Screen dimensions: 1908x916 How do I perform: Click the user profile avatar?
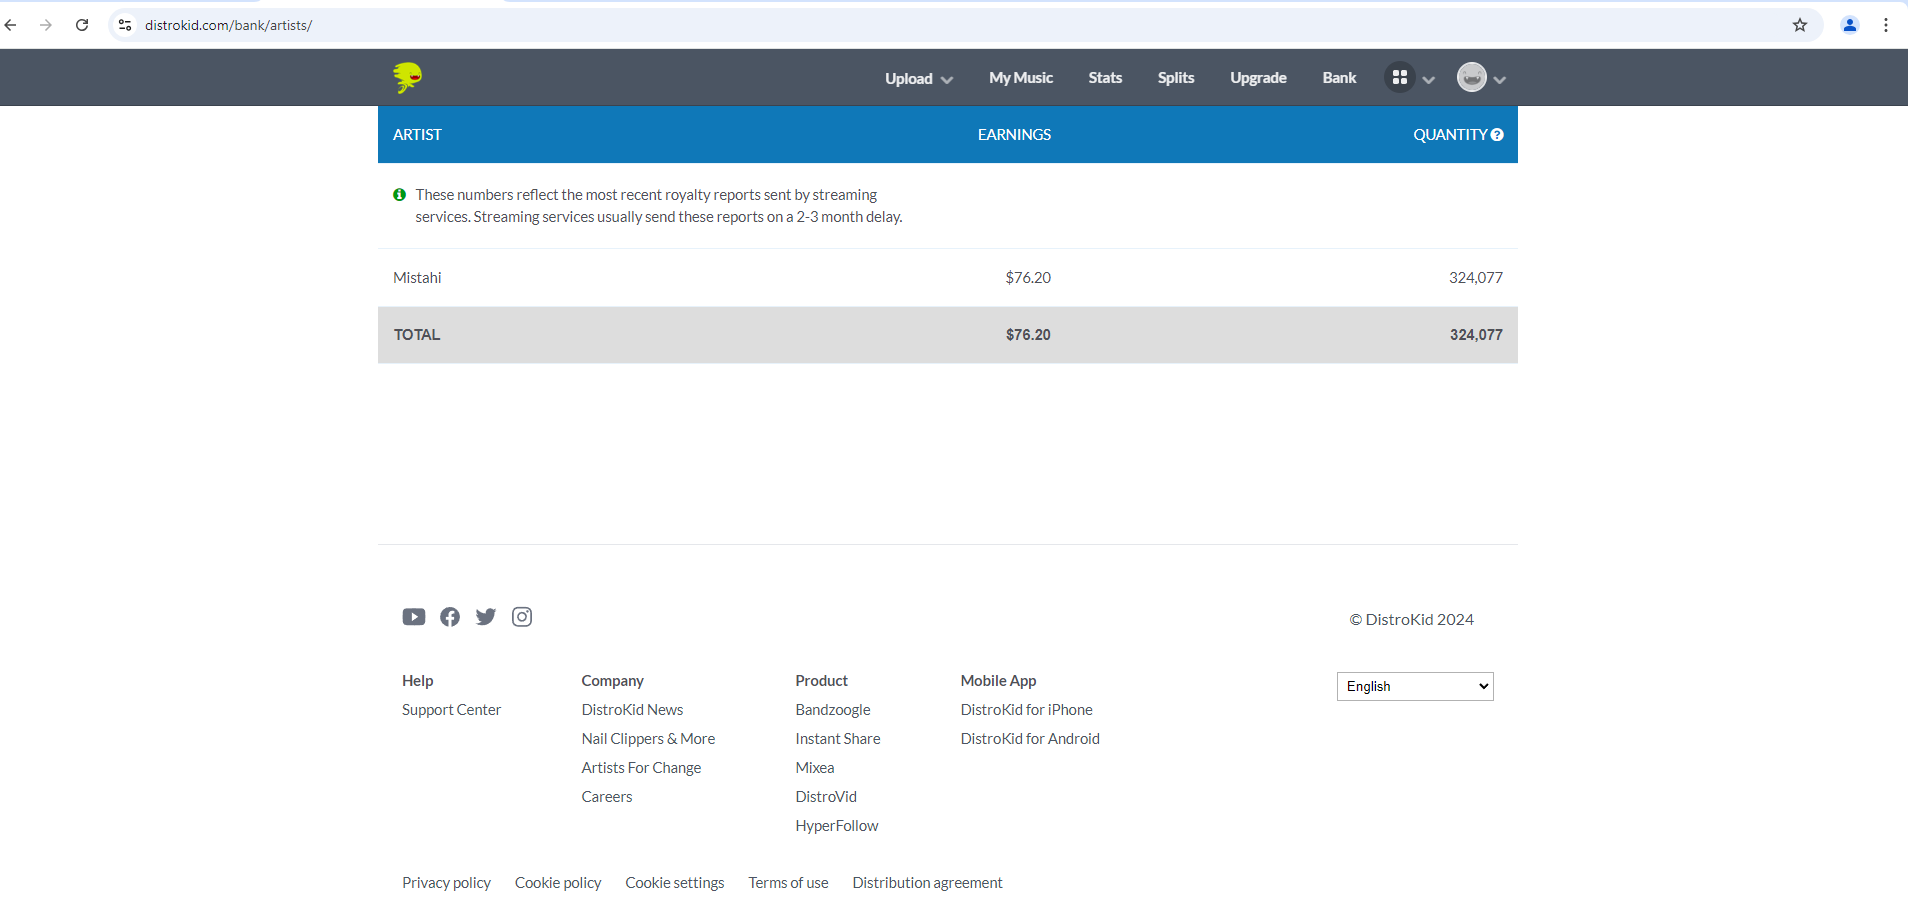[x=1471, y=77]
